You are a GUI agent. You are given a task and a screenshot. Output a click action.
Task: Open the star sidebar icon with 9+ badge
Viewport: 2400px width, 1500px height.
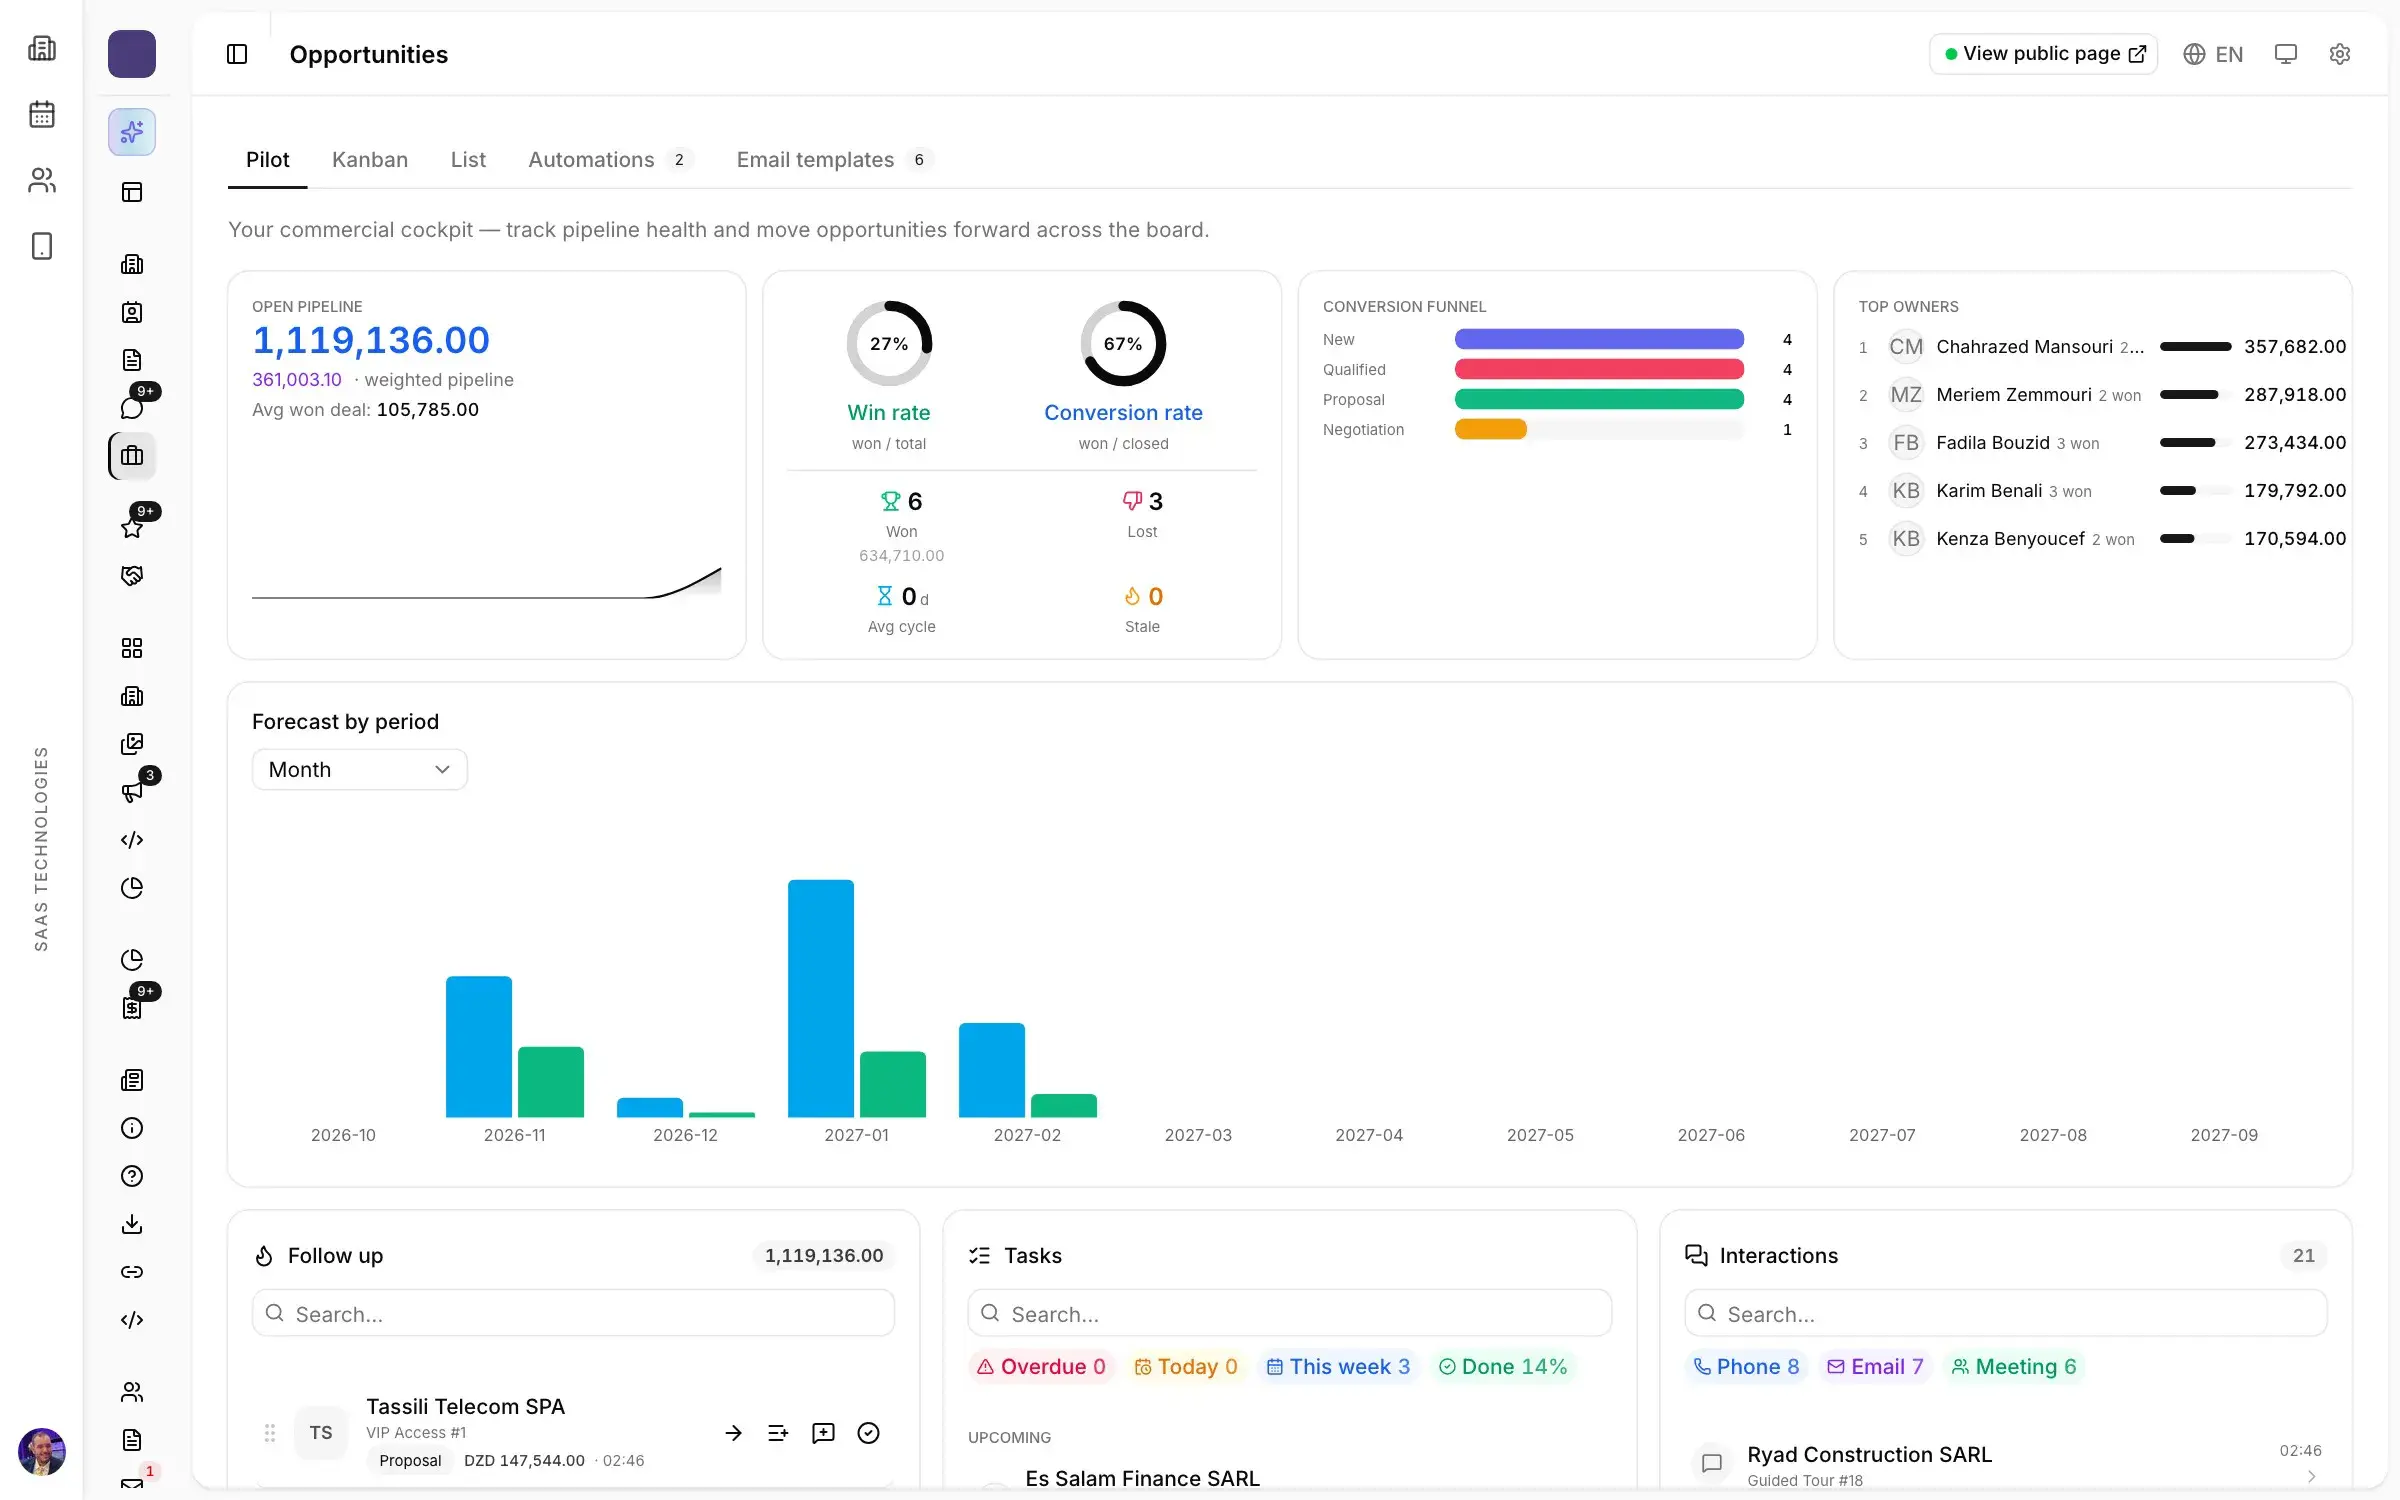pos(132,527)
